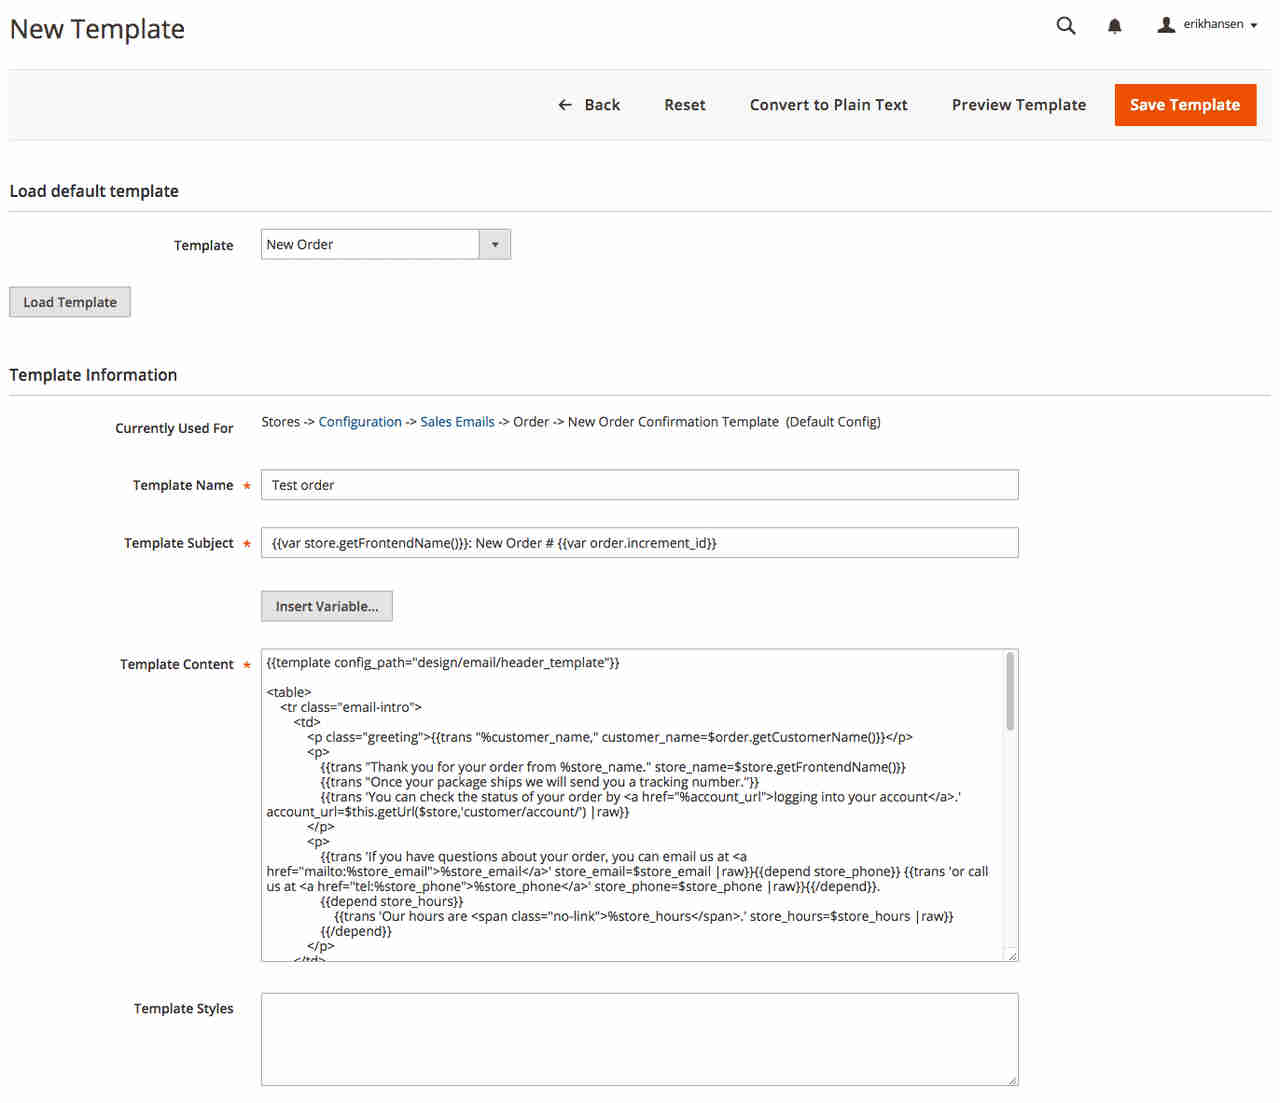
Task: Open Preview Template
Action: 1019,105
